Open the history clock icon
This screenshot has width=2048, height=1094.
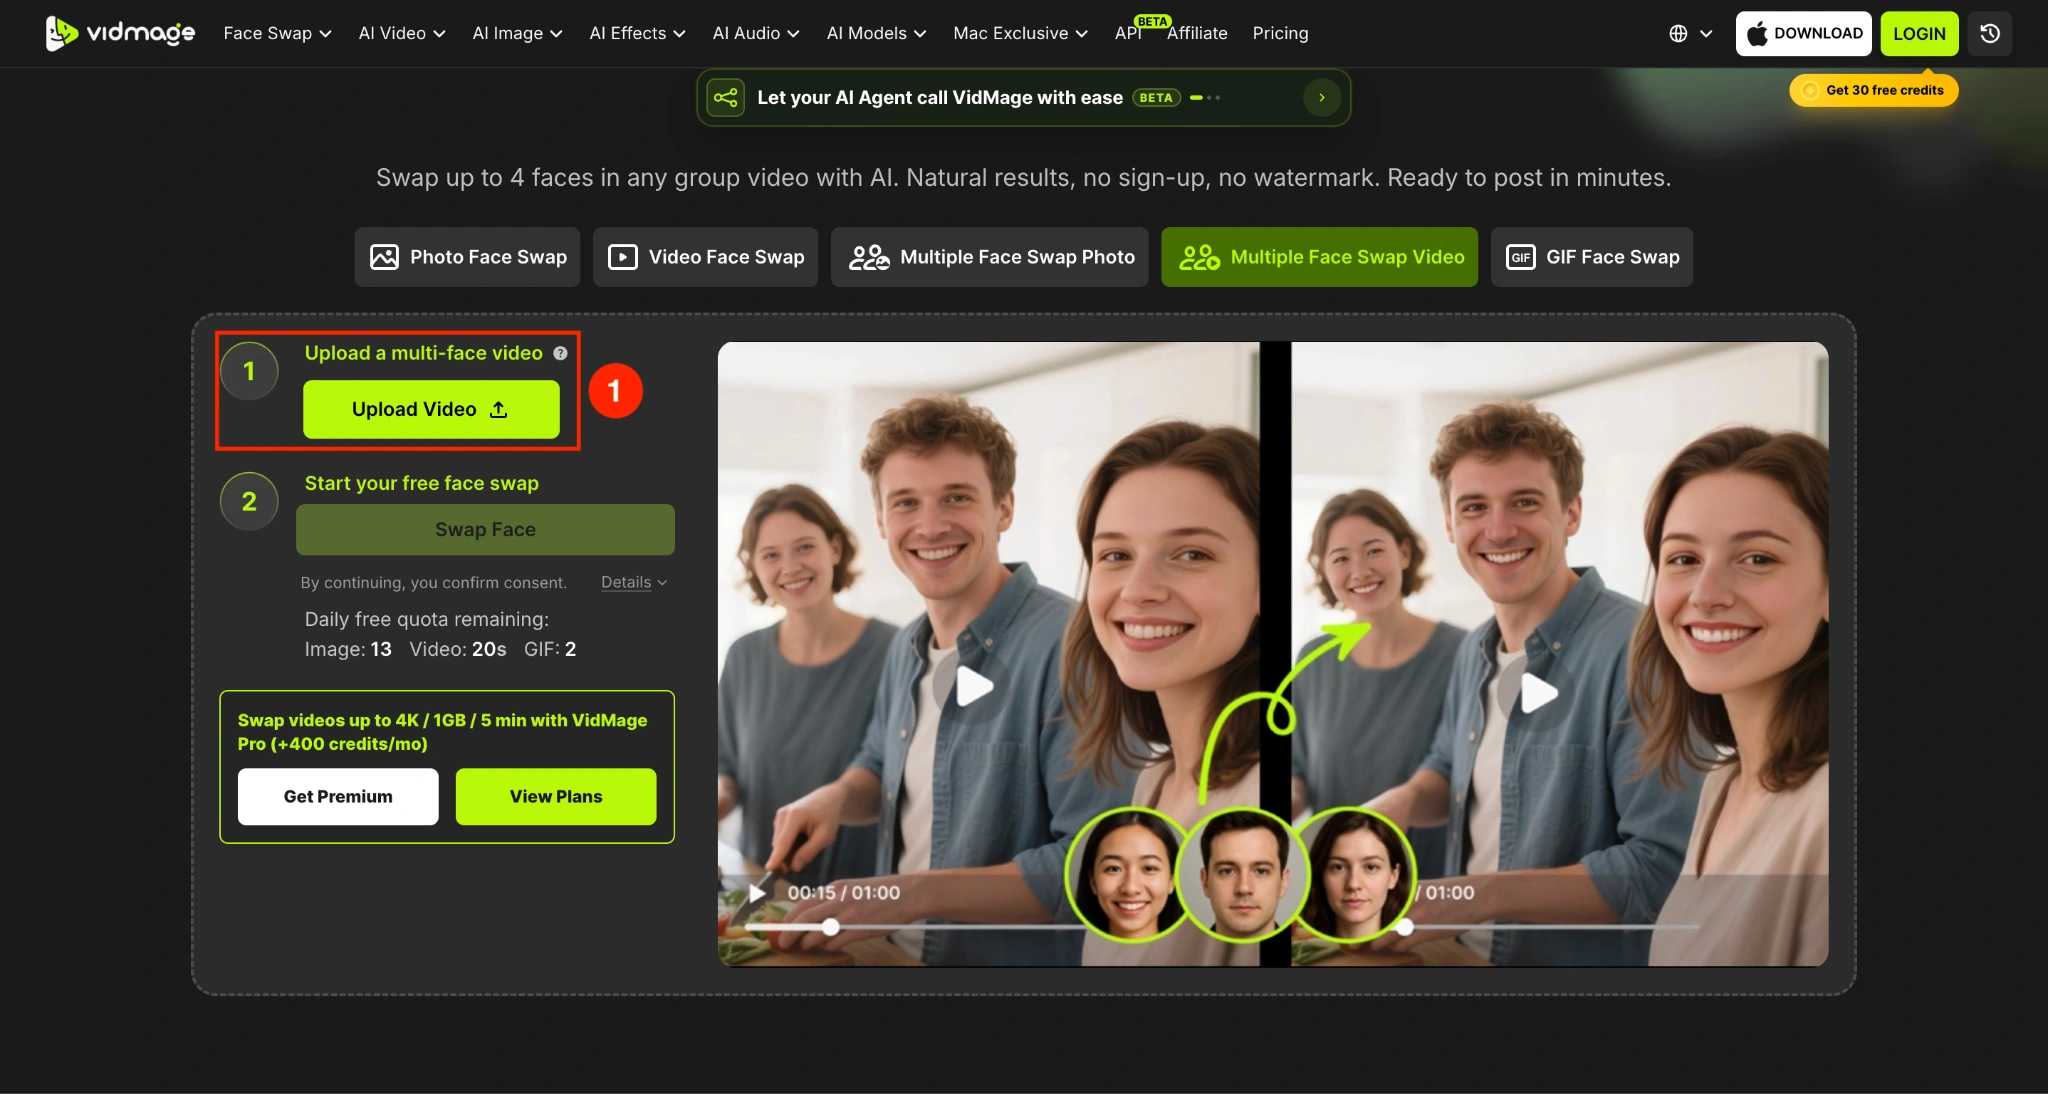(x=1990, y=33)
